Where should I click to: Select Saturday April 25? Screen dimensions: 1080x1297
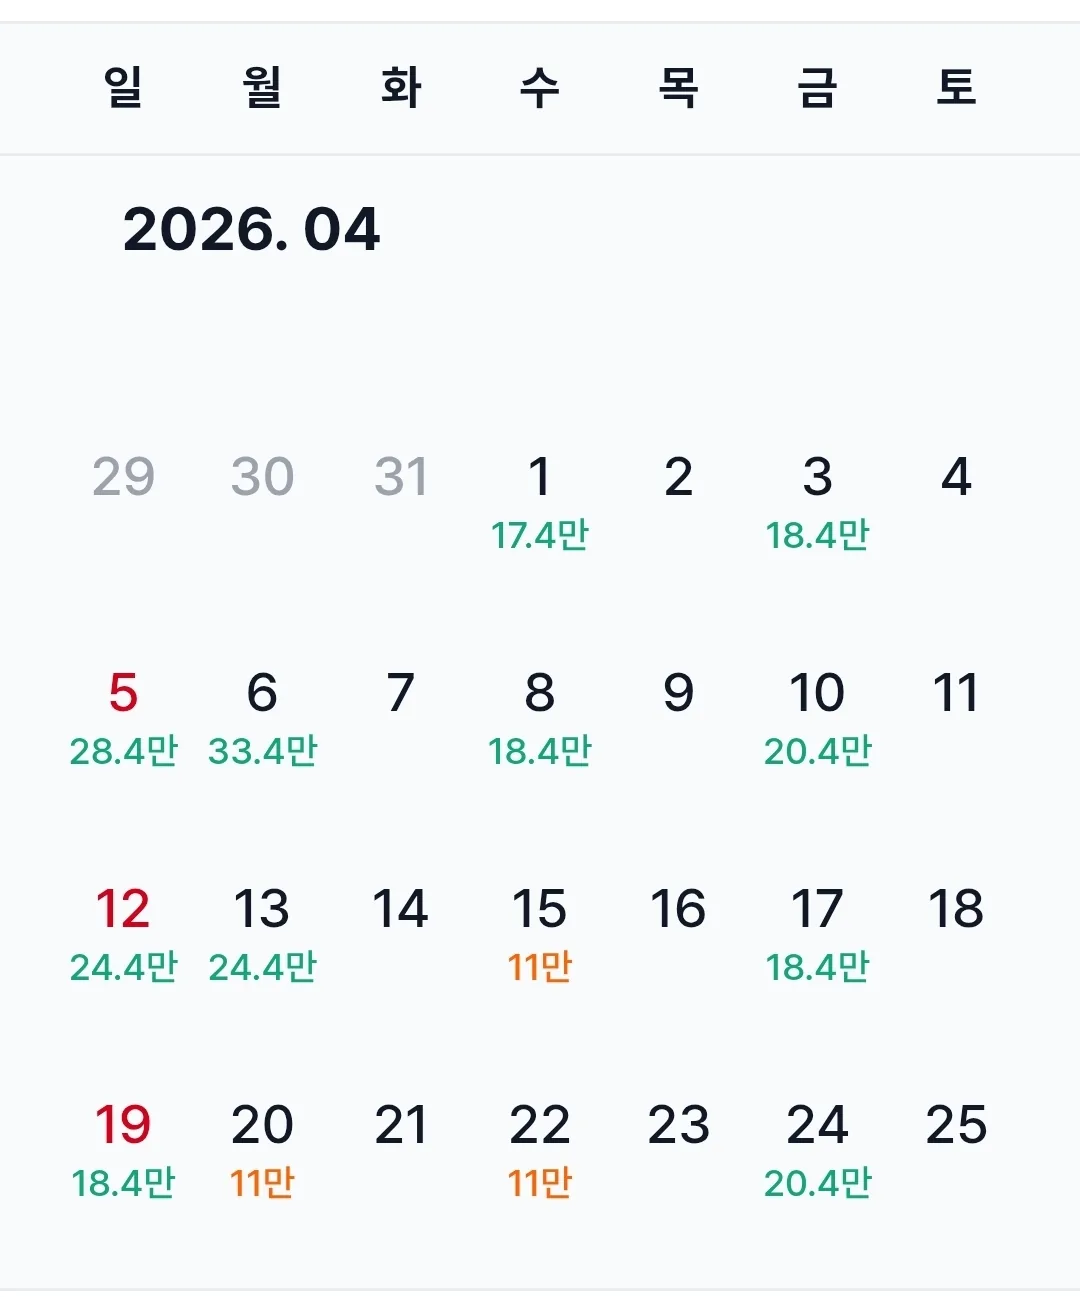(956, 1125)
